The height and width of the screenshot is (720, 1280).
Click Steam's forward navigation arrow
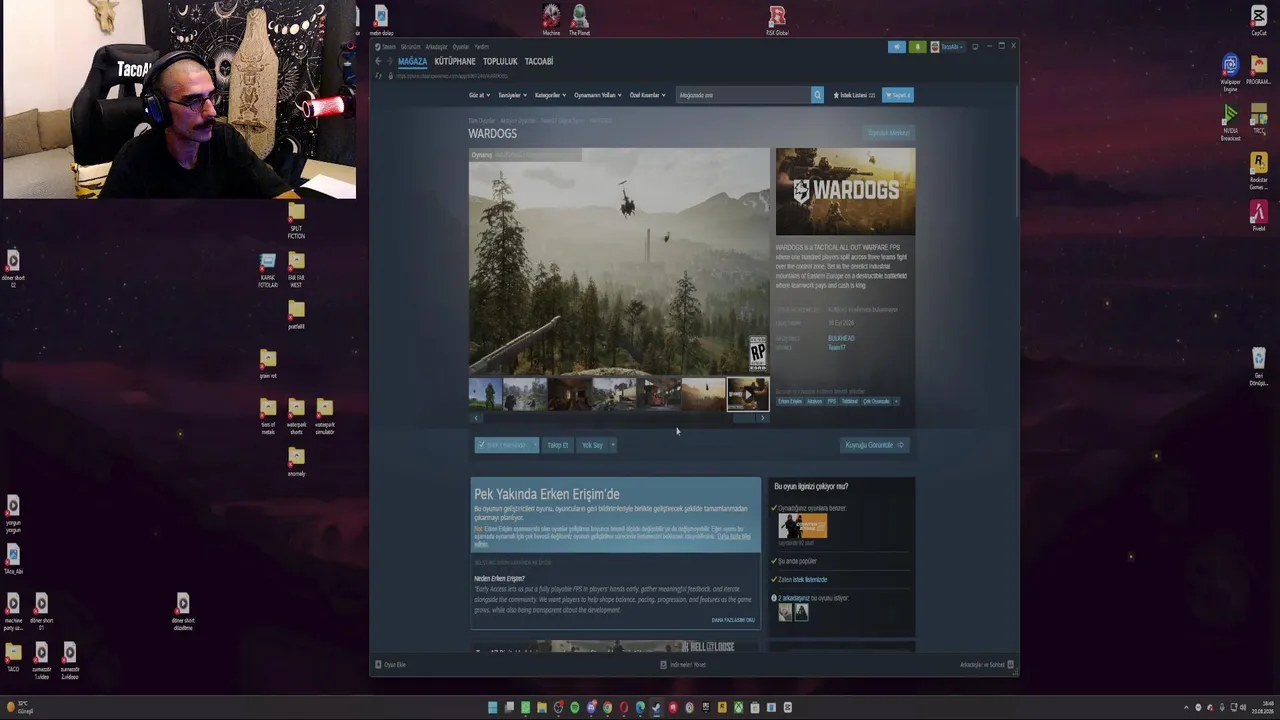(x=388, y=61)
